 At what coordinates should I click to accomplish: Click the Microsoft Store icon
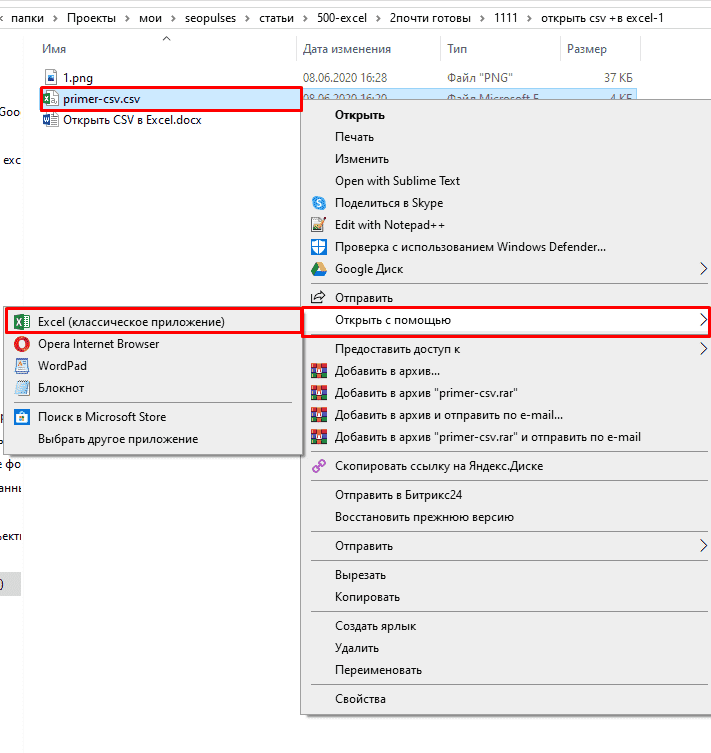coord(22,417)
